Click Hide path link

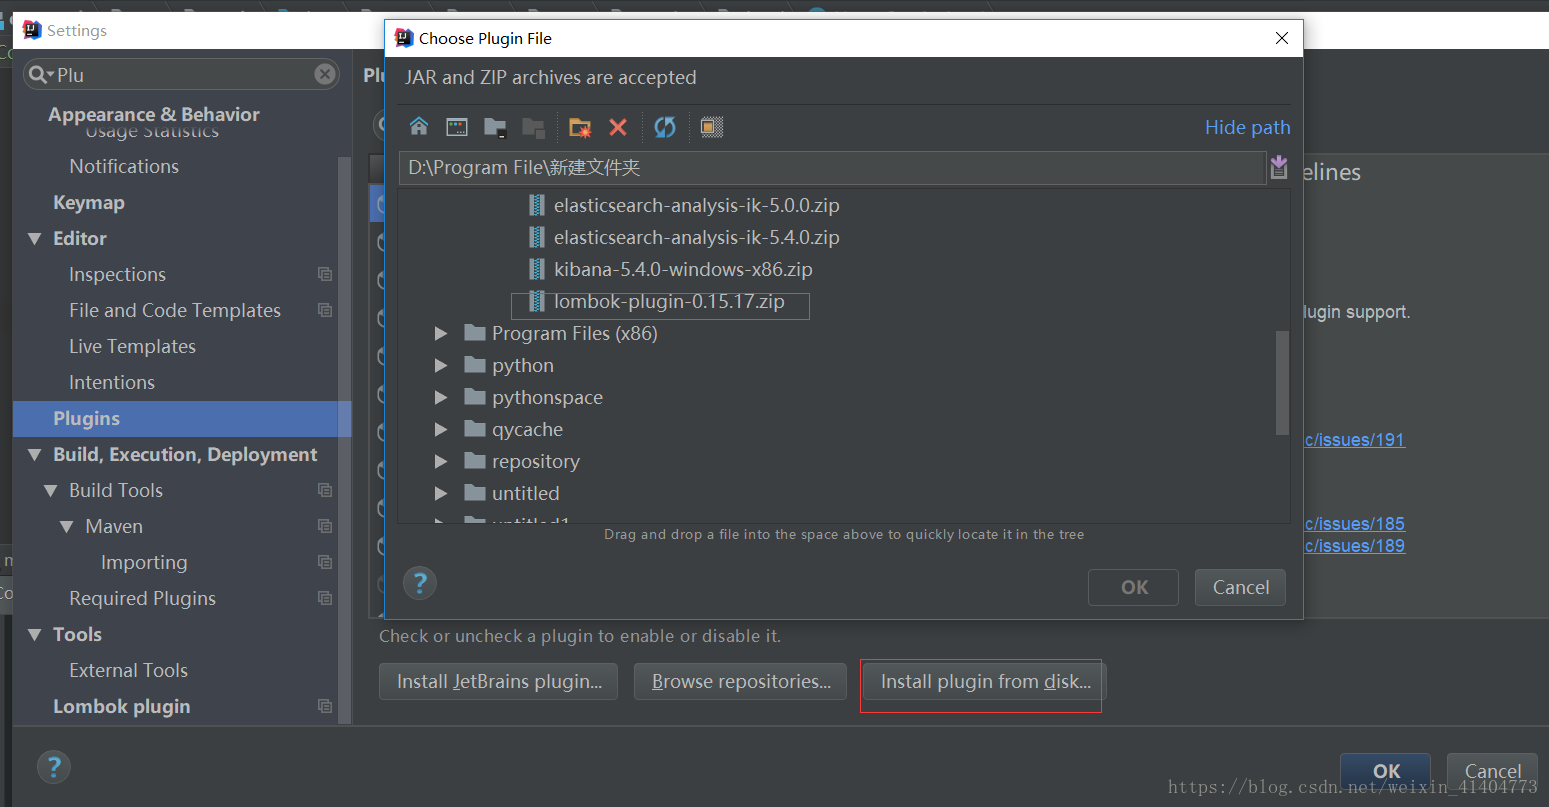(x=1247, y=127)
